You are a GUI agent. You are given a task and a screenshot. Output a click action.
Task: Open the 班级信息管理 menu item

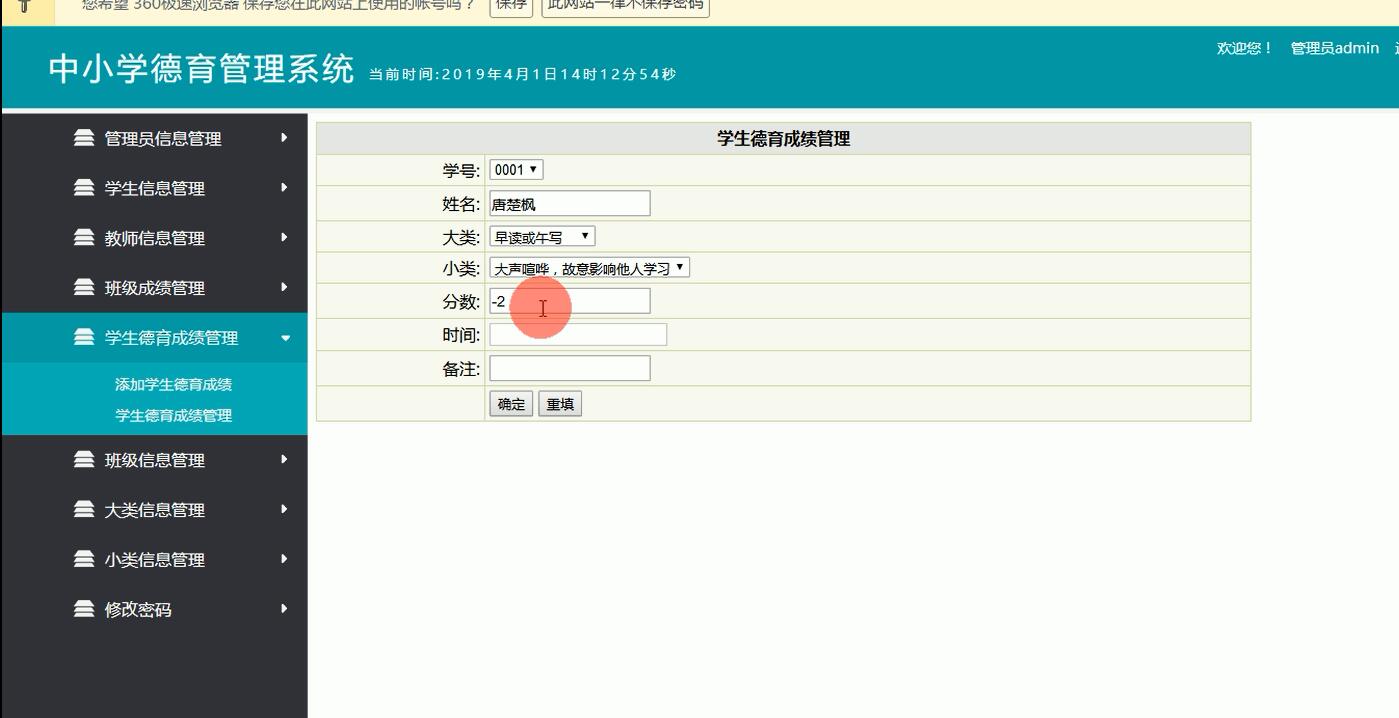tap(155, 461)
